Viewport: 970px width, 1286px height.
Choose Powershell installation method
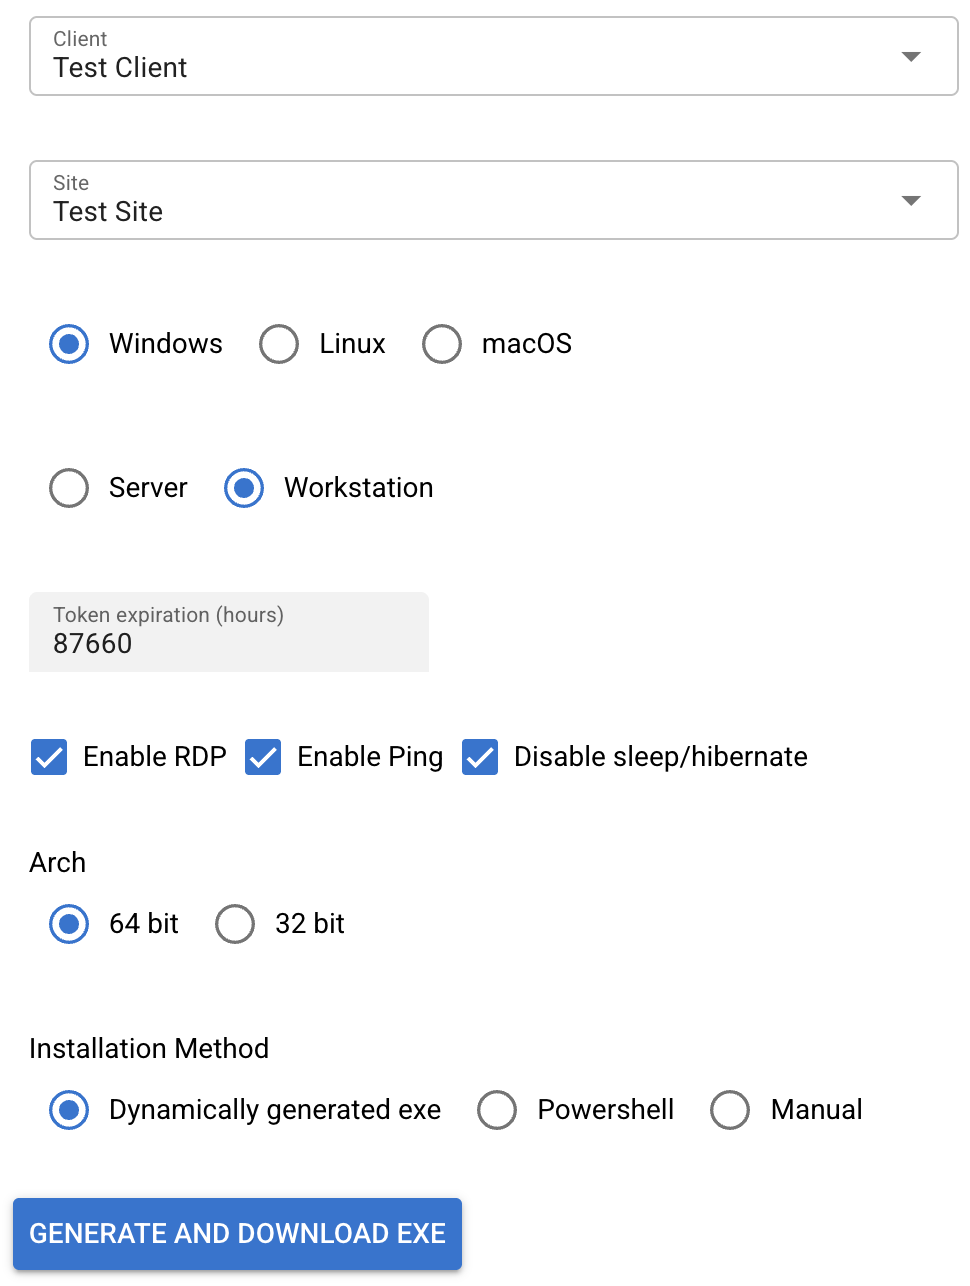497,1110
